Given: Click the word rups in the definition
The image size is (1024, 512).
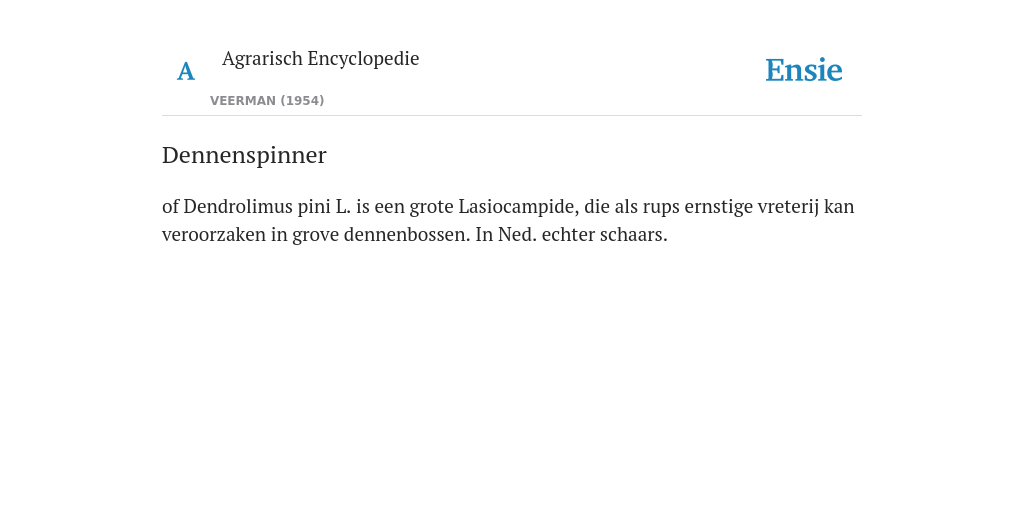Looking at the screenshot, I should click(661, 207).
